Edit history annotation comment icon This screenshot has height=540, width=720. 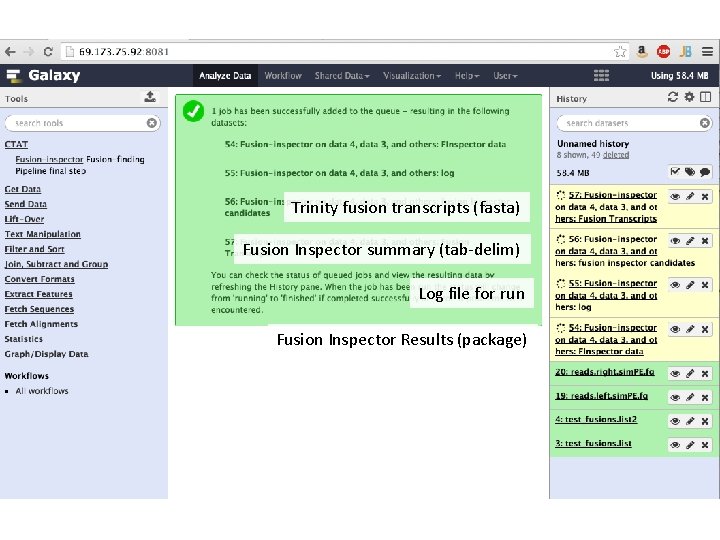(x=705, y=172)
